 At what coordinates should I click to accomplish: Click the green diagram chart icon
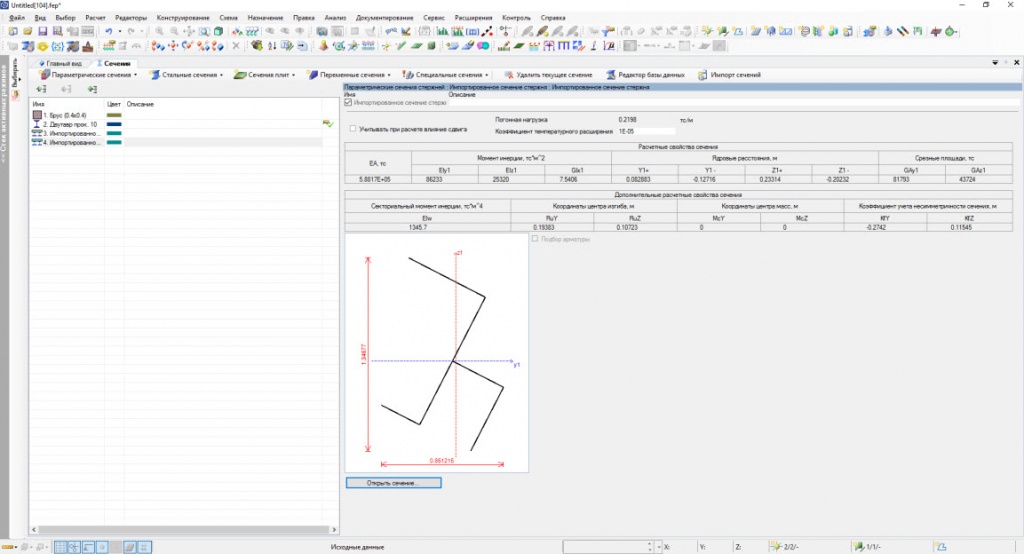tap(443, 31)
